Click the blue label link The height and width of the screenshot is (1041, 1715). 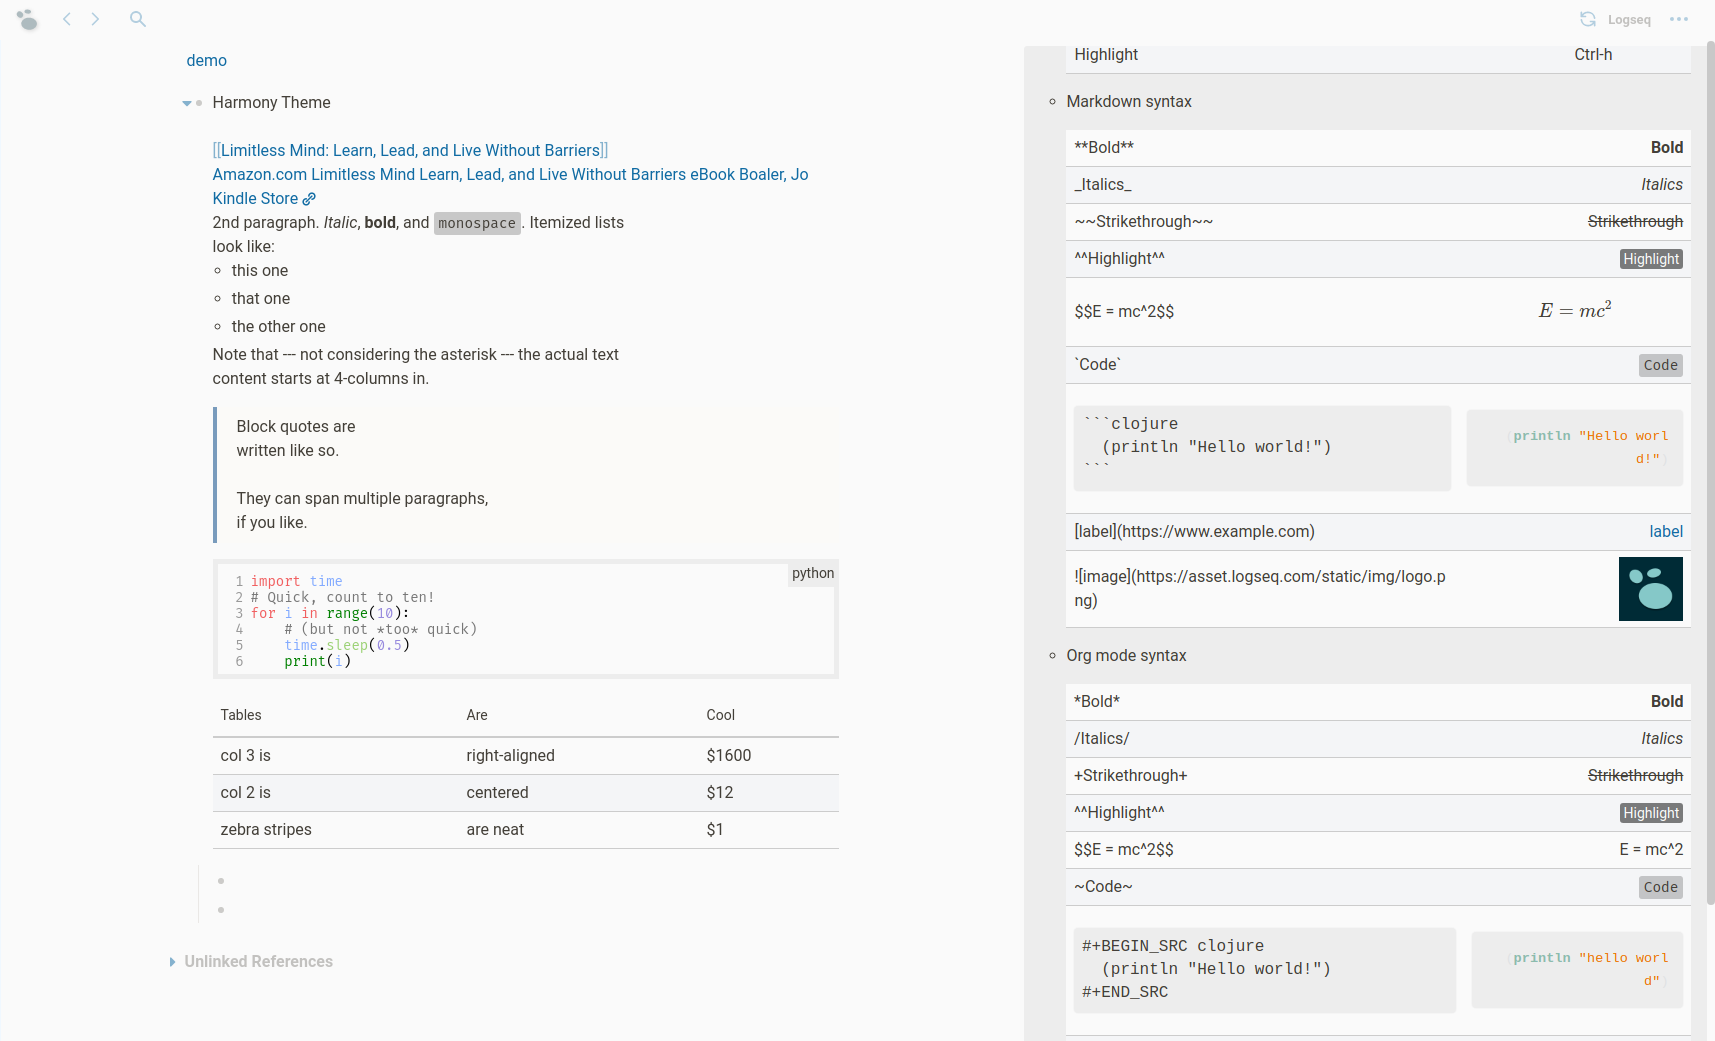coord(1666,532)
